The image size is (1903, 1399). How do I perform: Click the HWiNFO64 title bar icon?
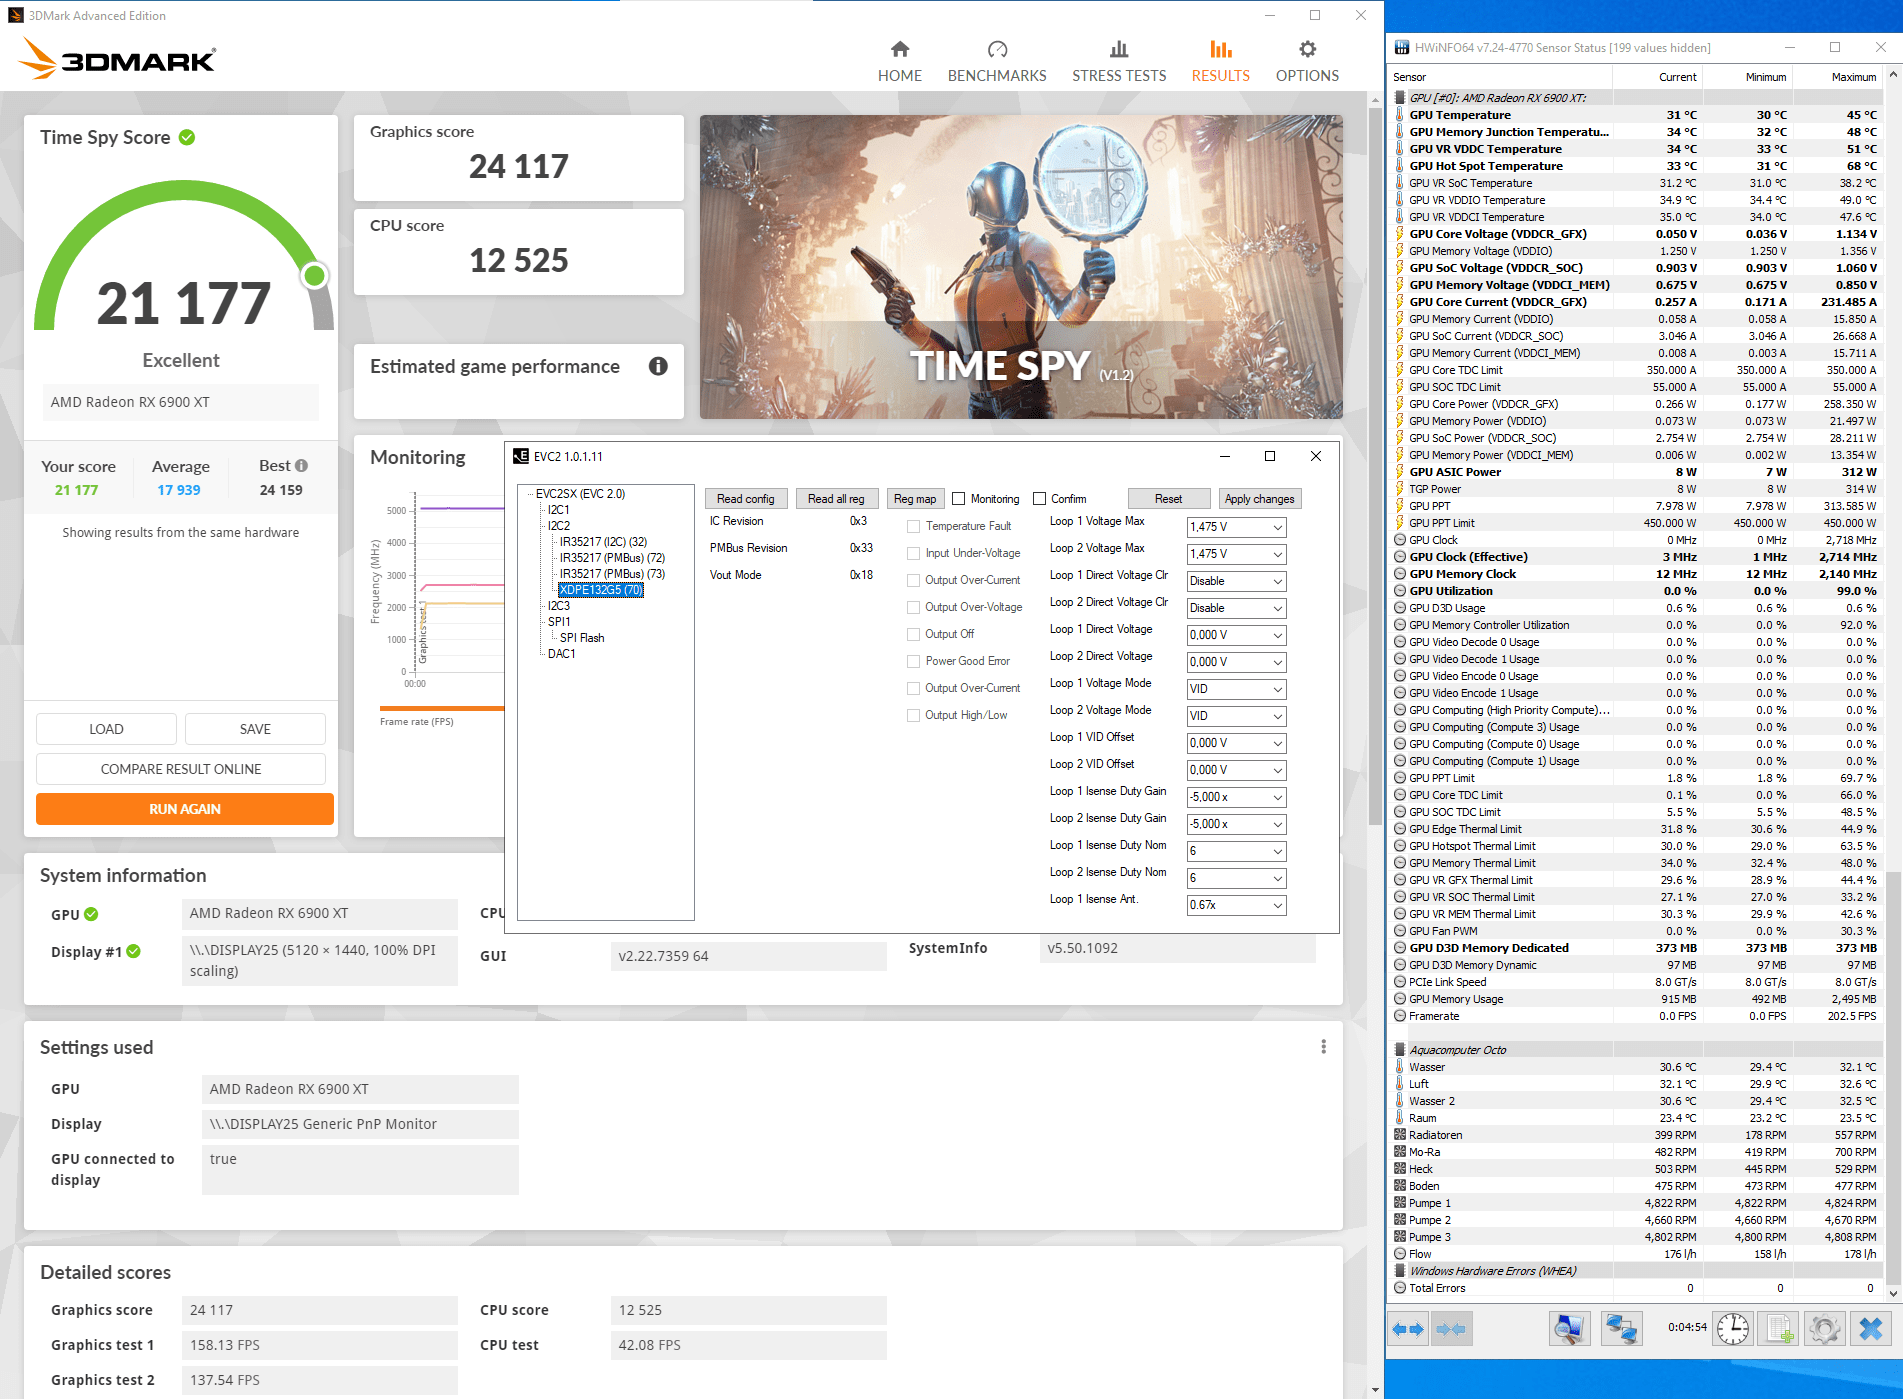(x=1402, y=47)
